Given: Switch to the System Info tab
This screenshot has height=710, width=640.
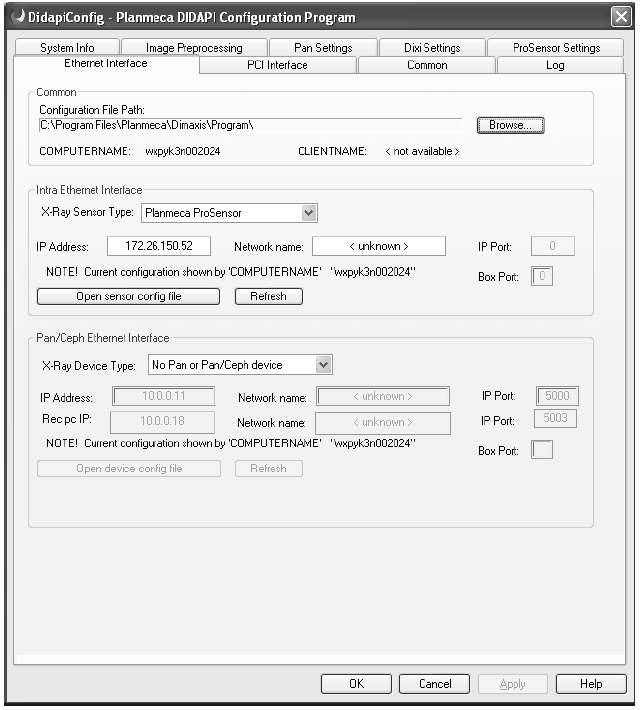Looking at the screenshot, I should point(67,48).
